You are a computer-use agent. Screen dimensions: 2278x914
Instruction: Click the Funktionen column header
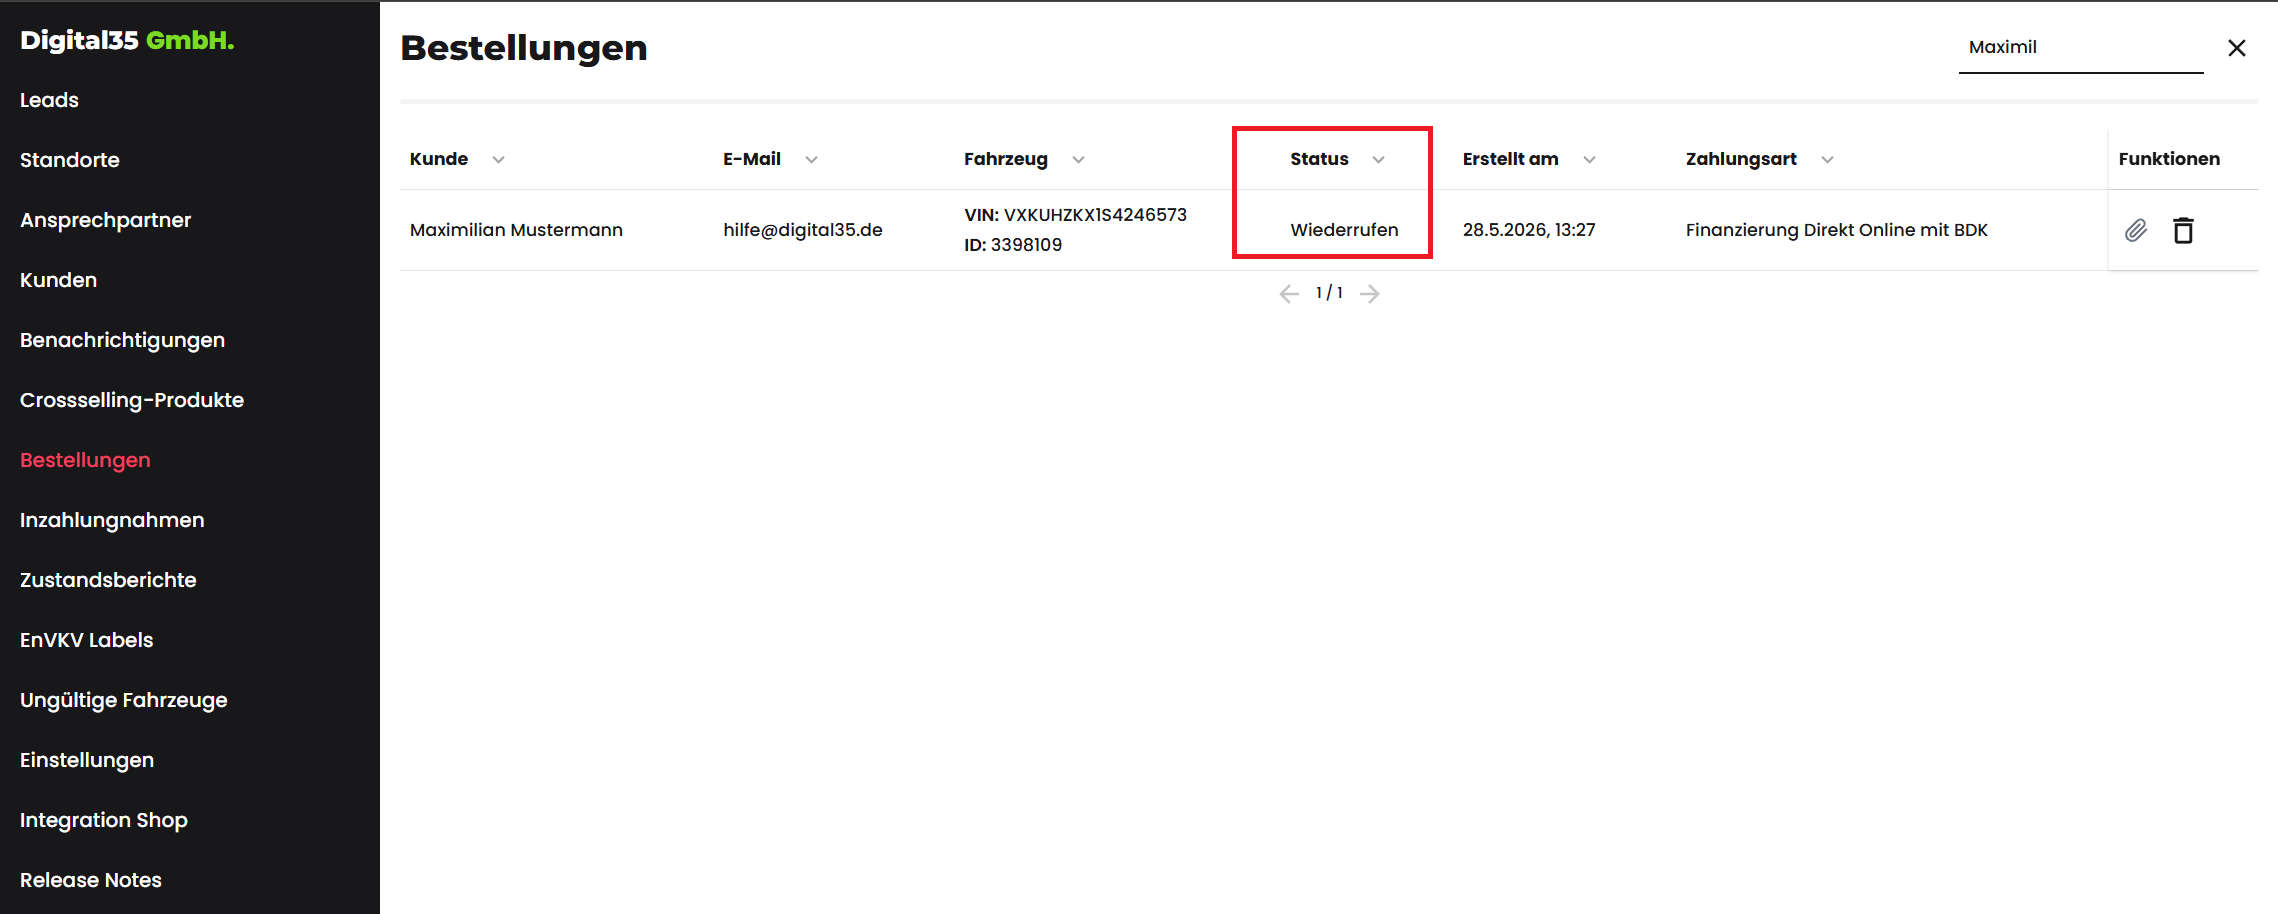2169,159
